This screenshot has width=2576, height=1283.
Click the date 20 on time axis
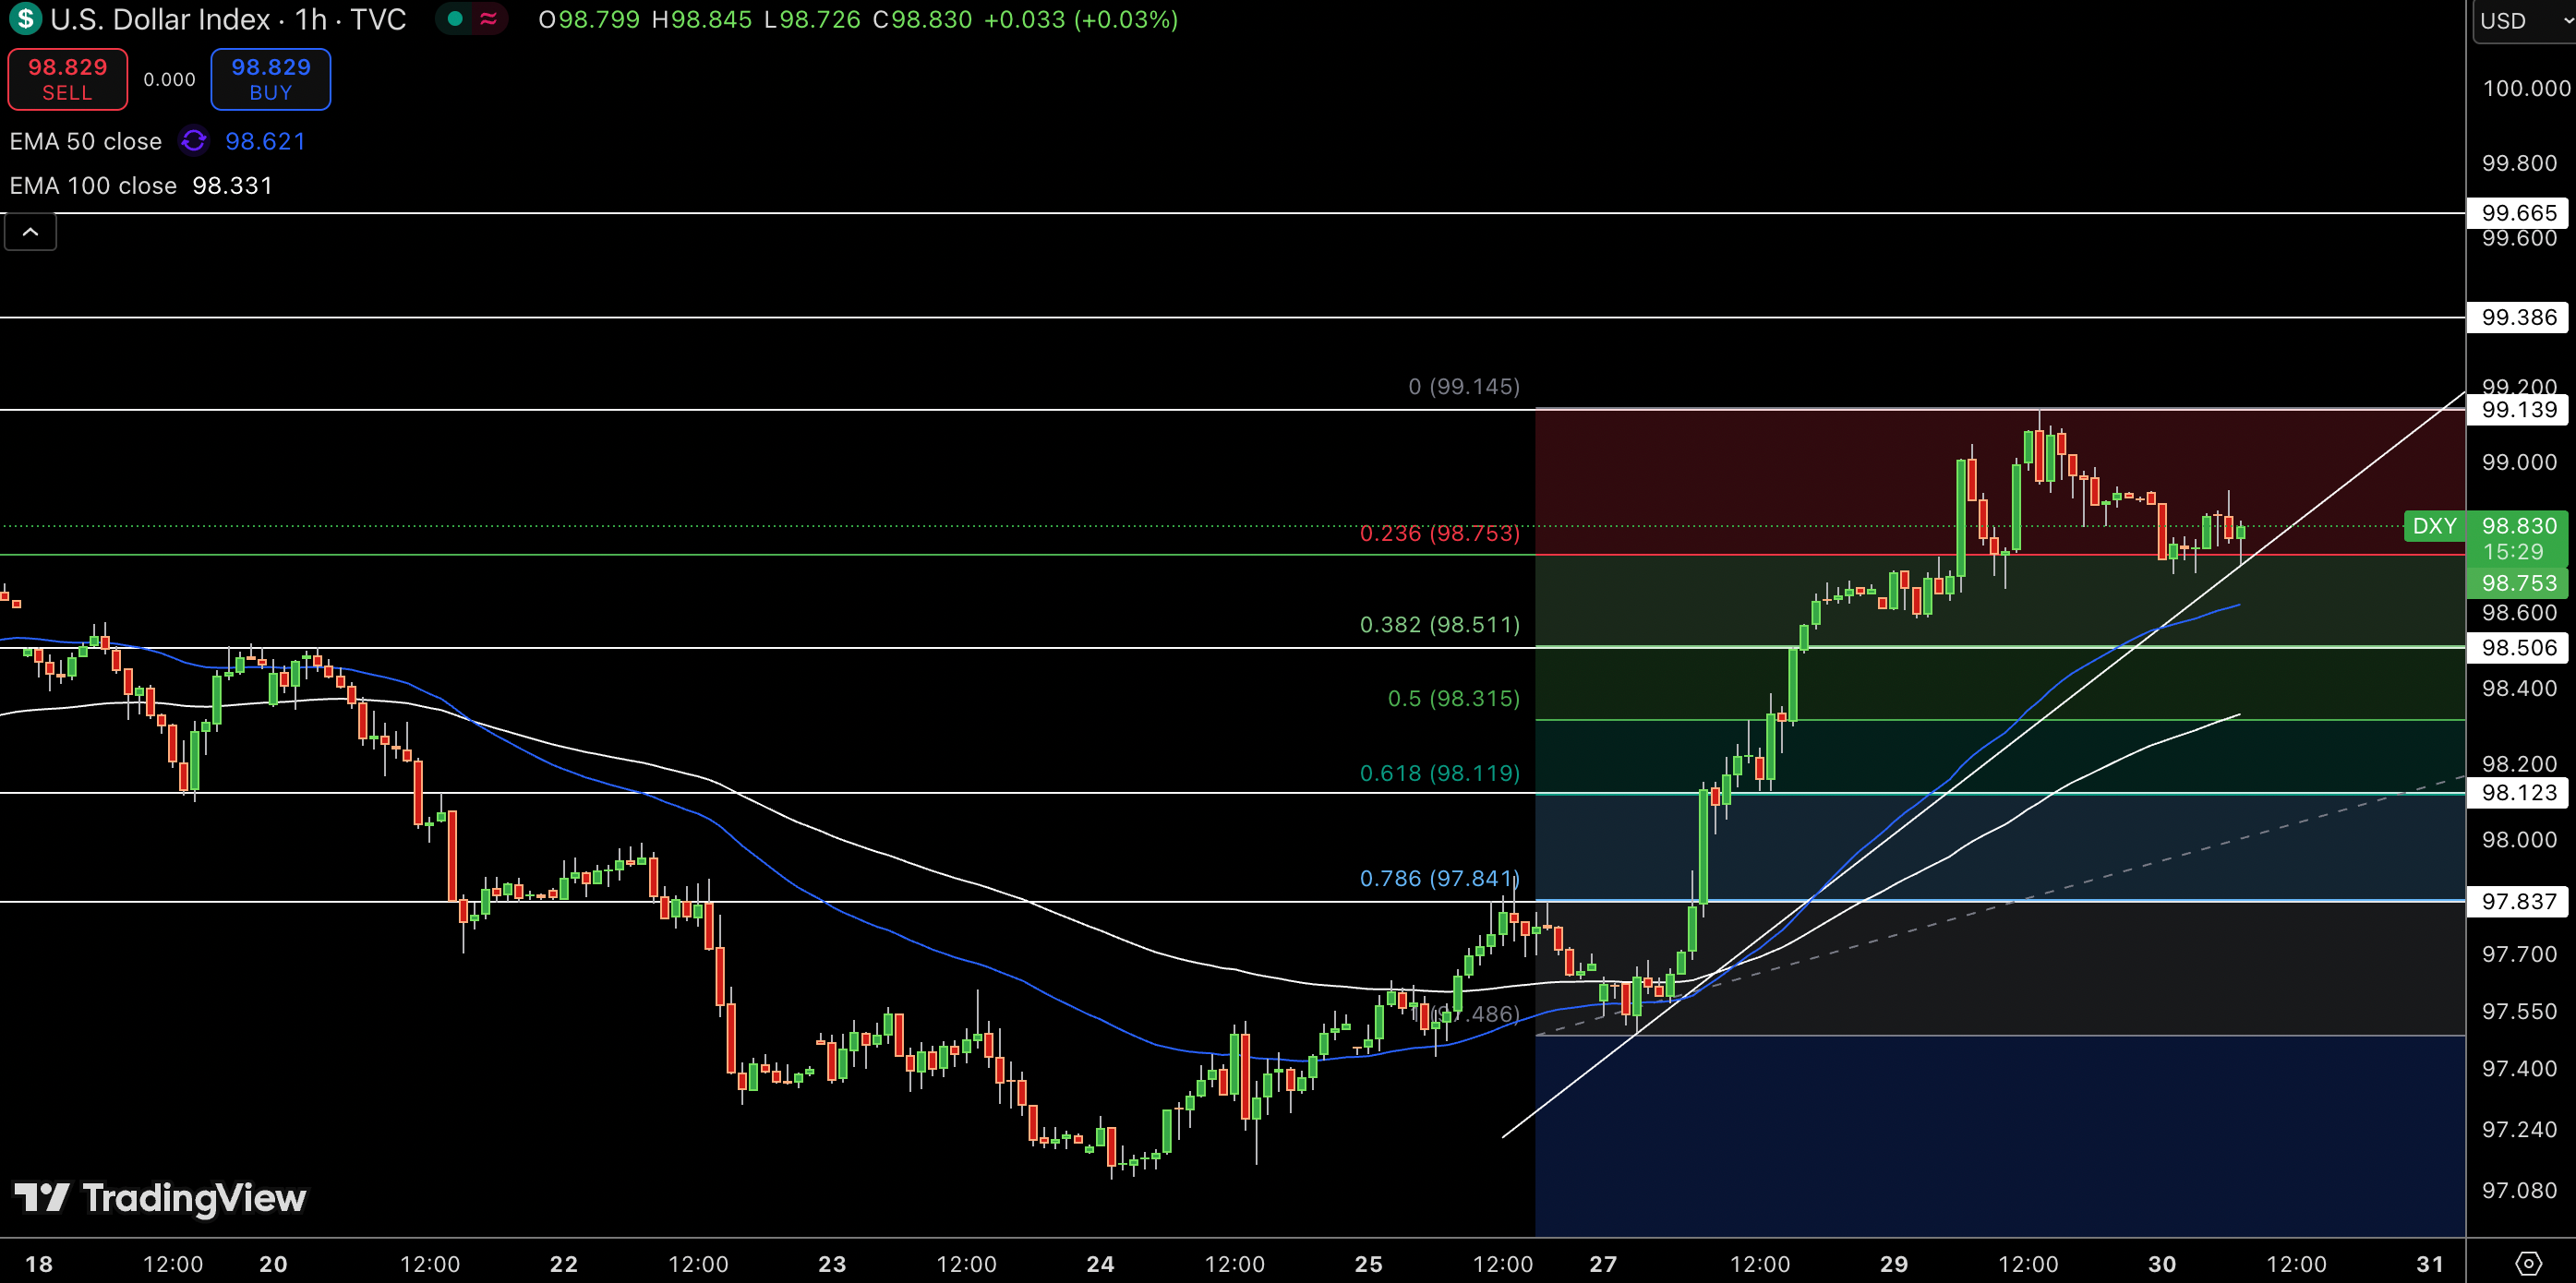273,1264
